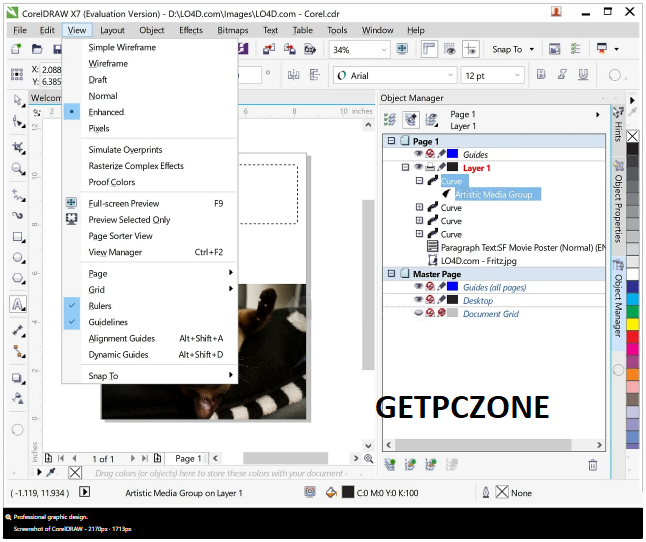Viewport: 646px width, 542px height.
Task: Click the Page 1 tab at bottom
Action: point(188,458)
